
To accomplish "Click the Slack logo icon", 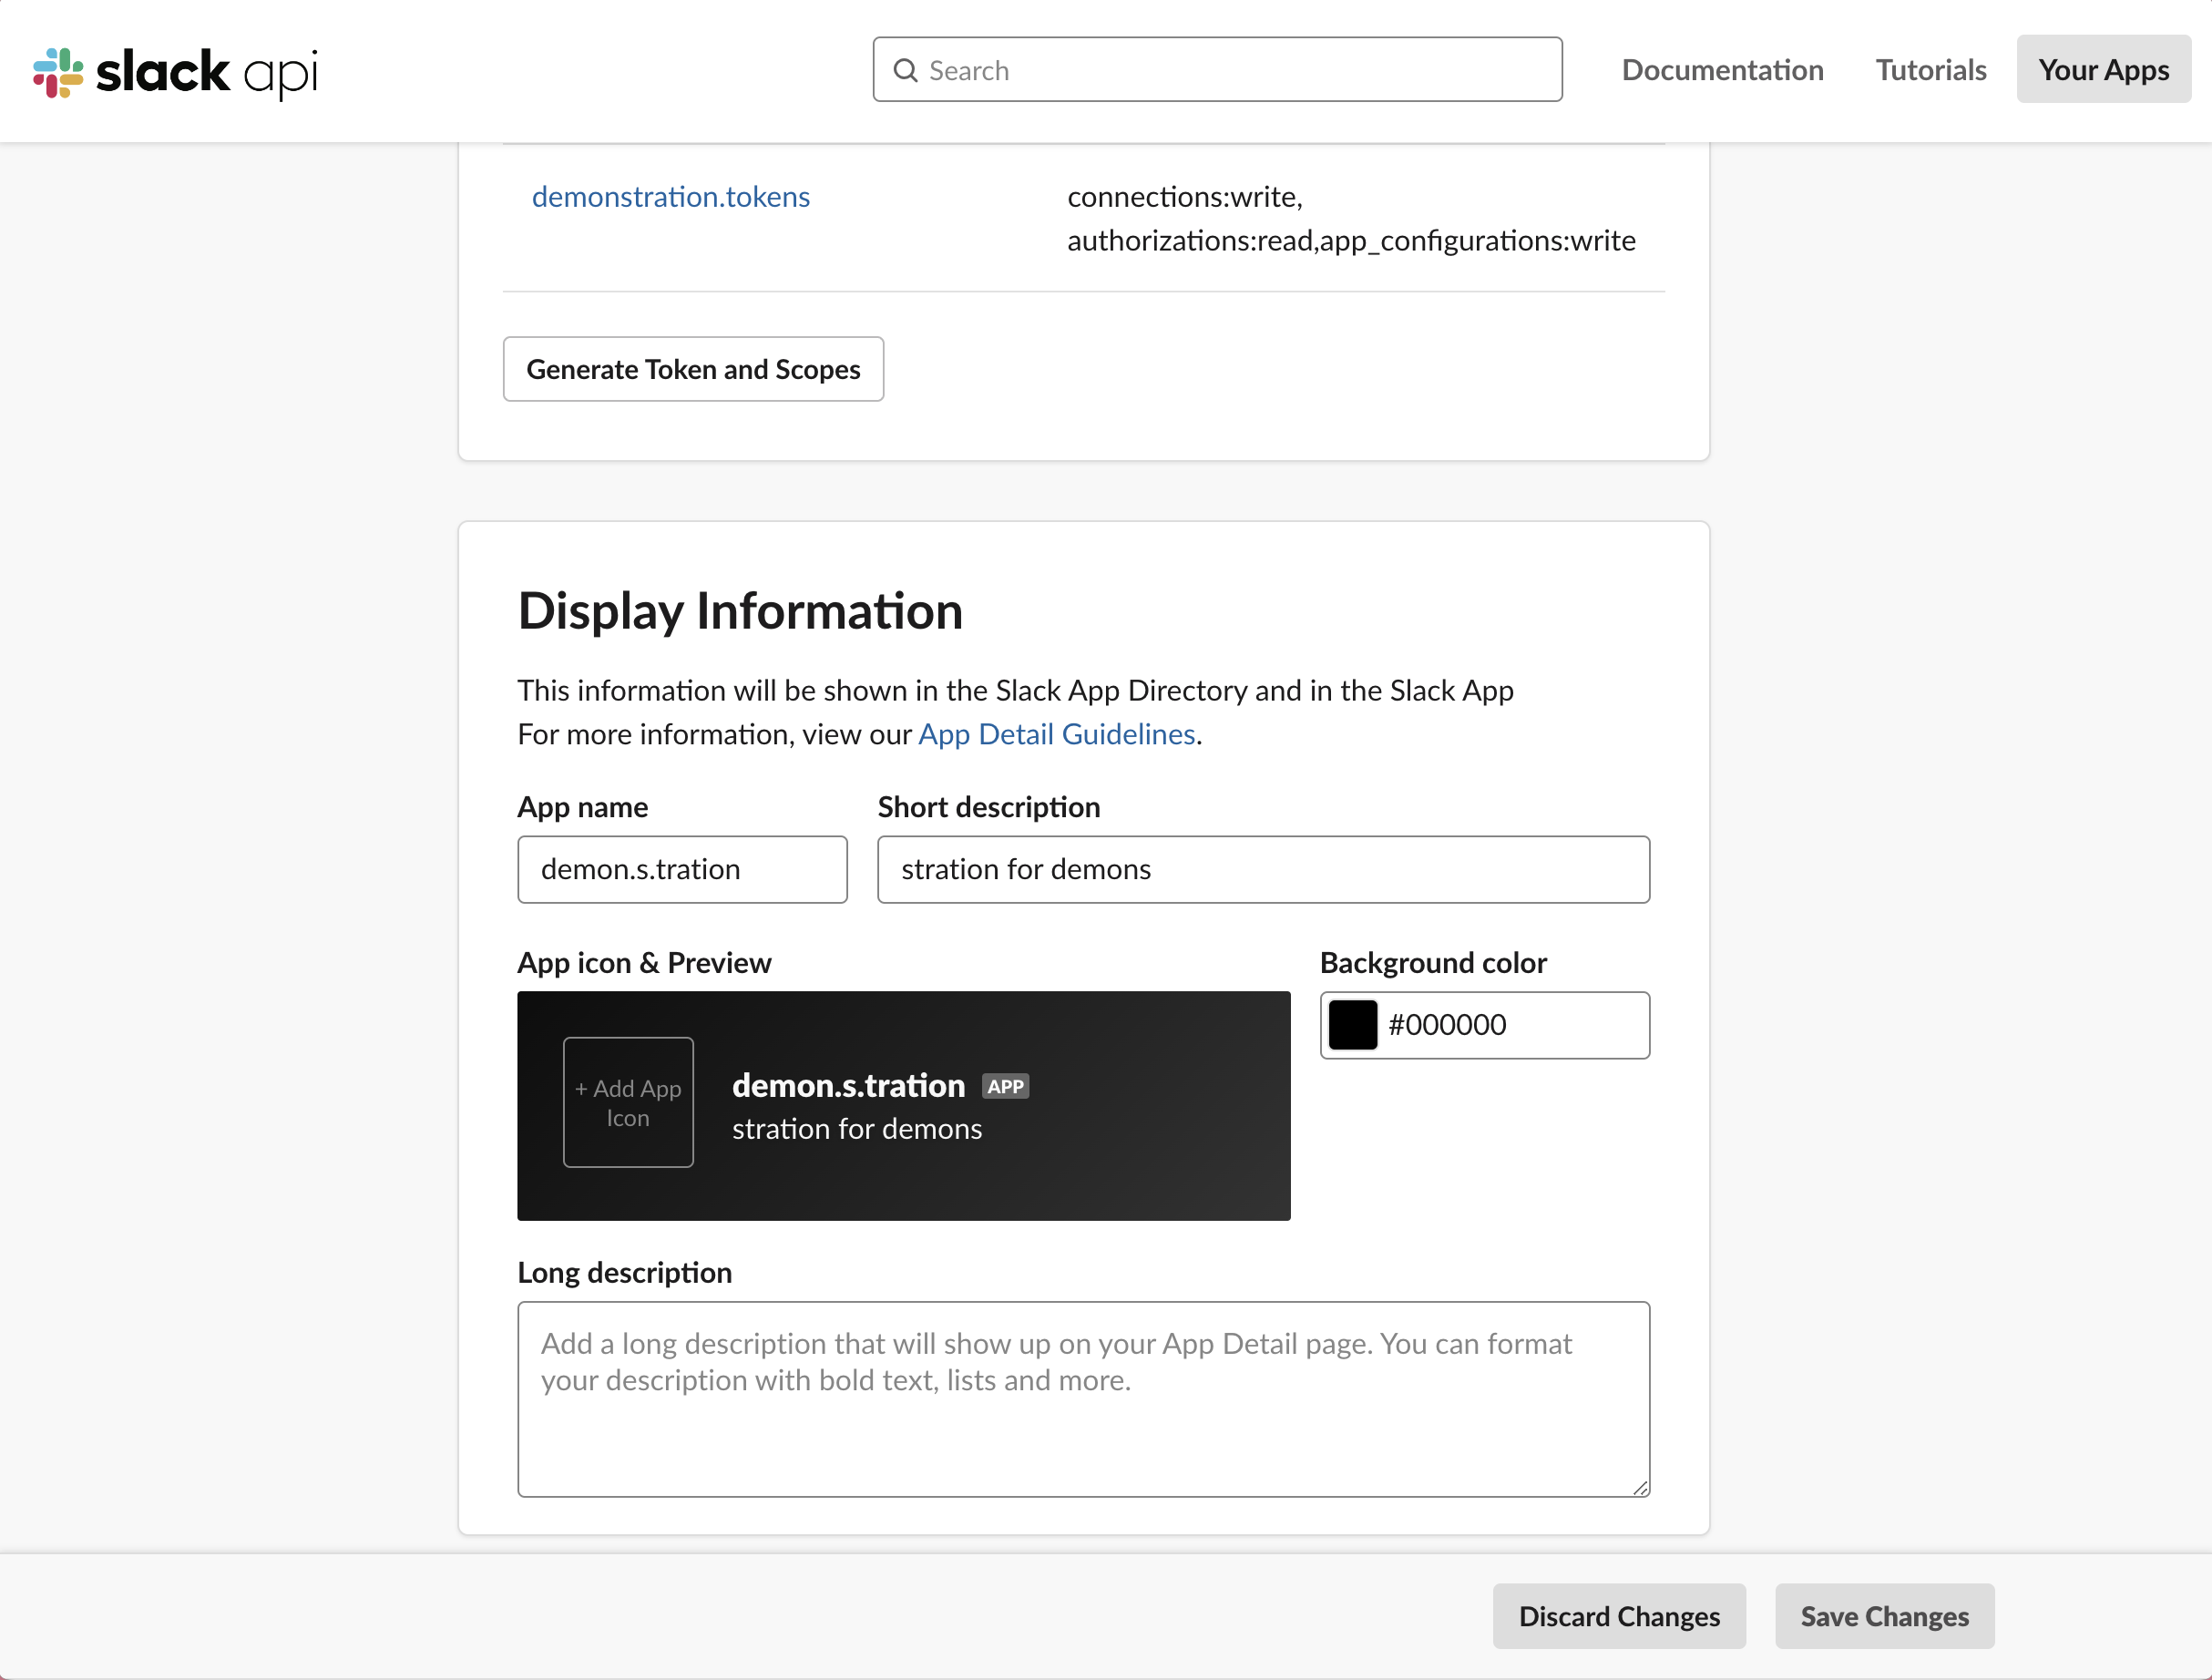I will pos(58,72).
